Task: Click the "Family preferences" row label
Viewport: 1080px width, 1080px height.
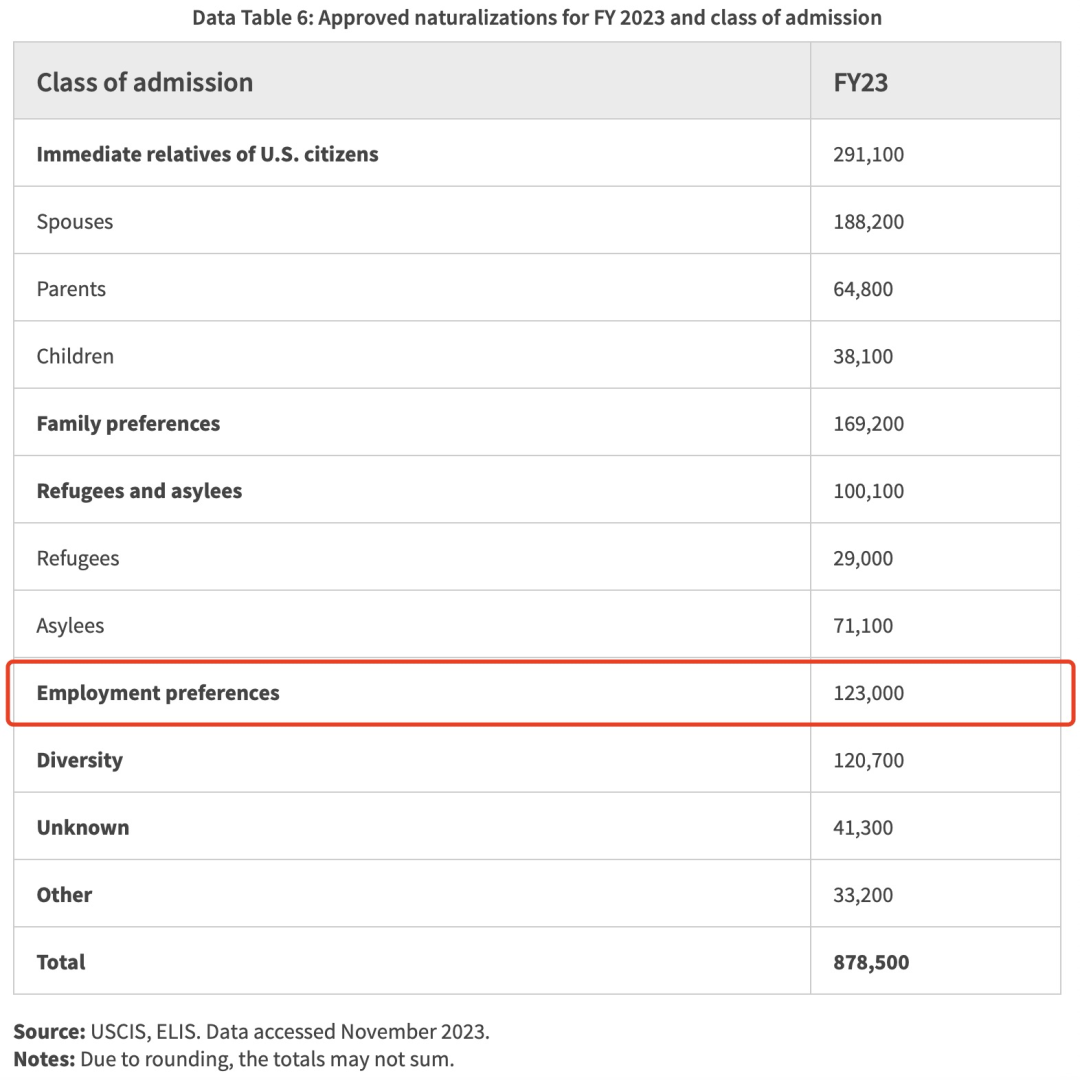Action: coord(128,424)
